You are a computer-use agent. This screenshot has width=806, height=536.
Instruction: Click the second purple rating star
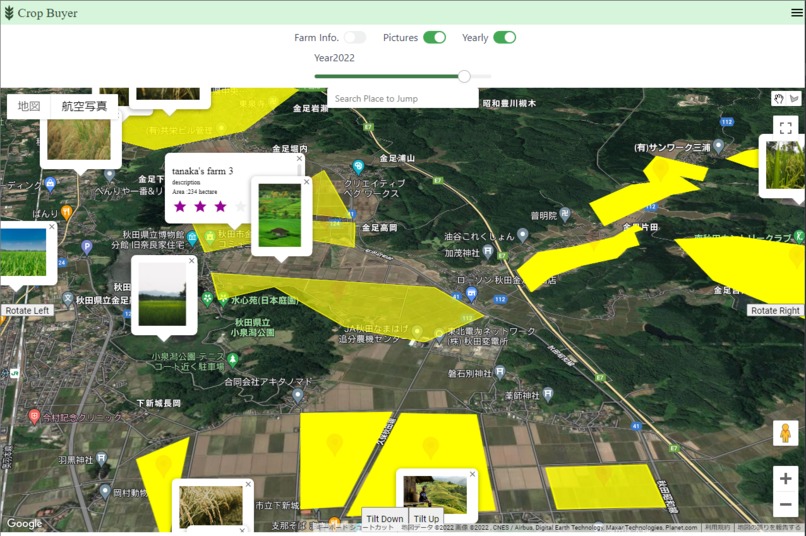click(x=200, y=207)
